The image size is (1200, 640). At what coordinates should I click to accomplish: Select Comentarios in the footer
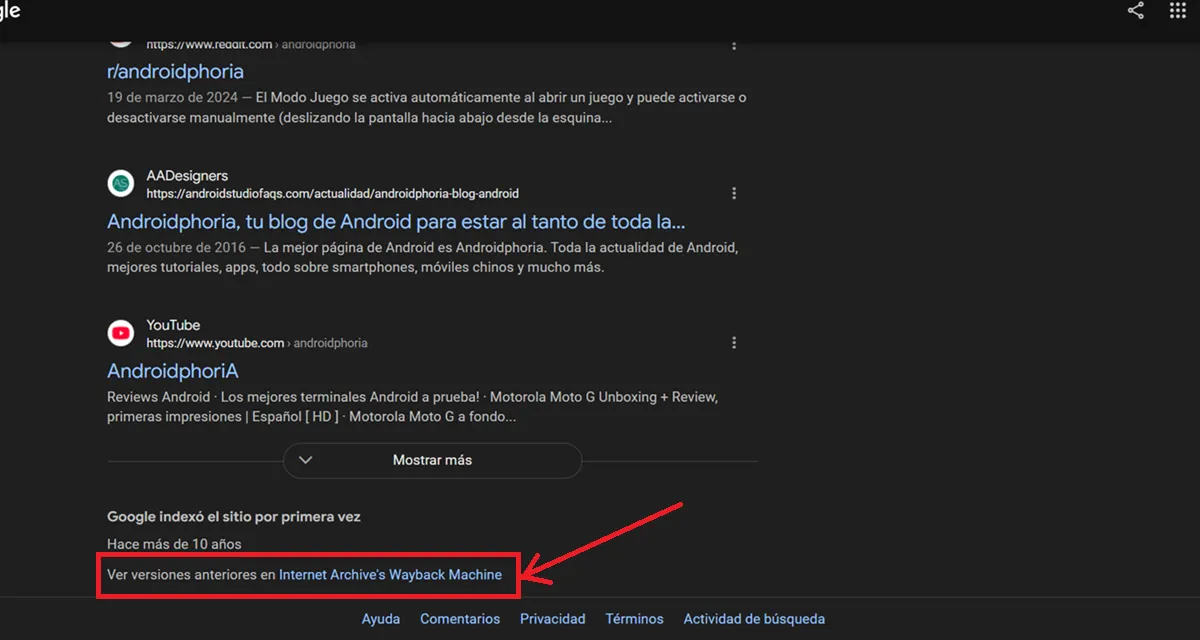[x=460, y=619]
